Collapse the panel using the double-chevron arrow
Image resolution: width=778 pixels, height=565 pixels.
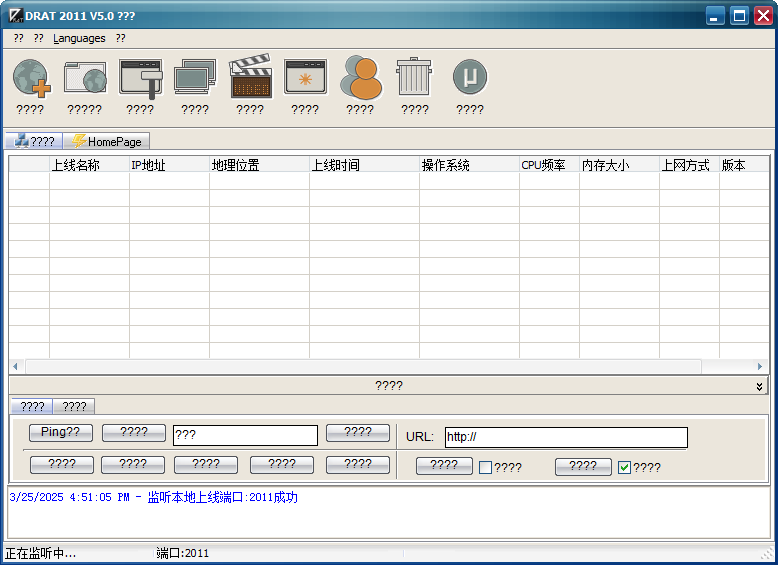tap(759, 386)
